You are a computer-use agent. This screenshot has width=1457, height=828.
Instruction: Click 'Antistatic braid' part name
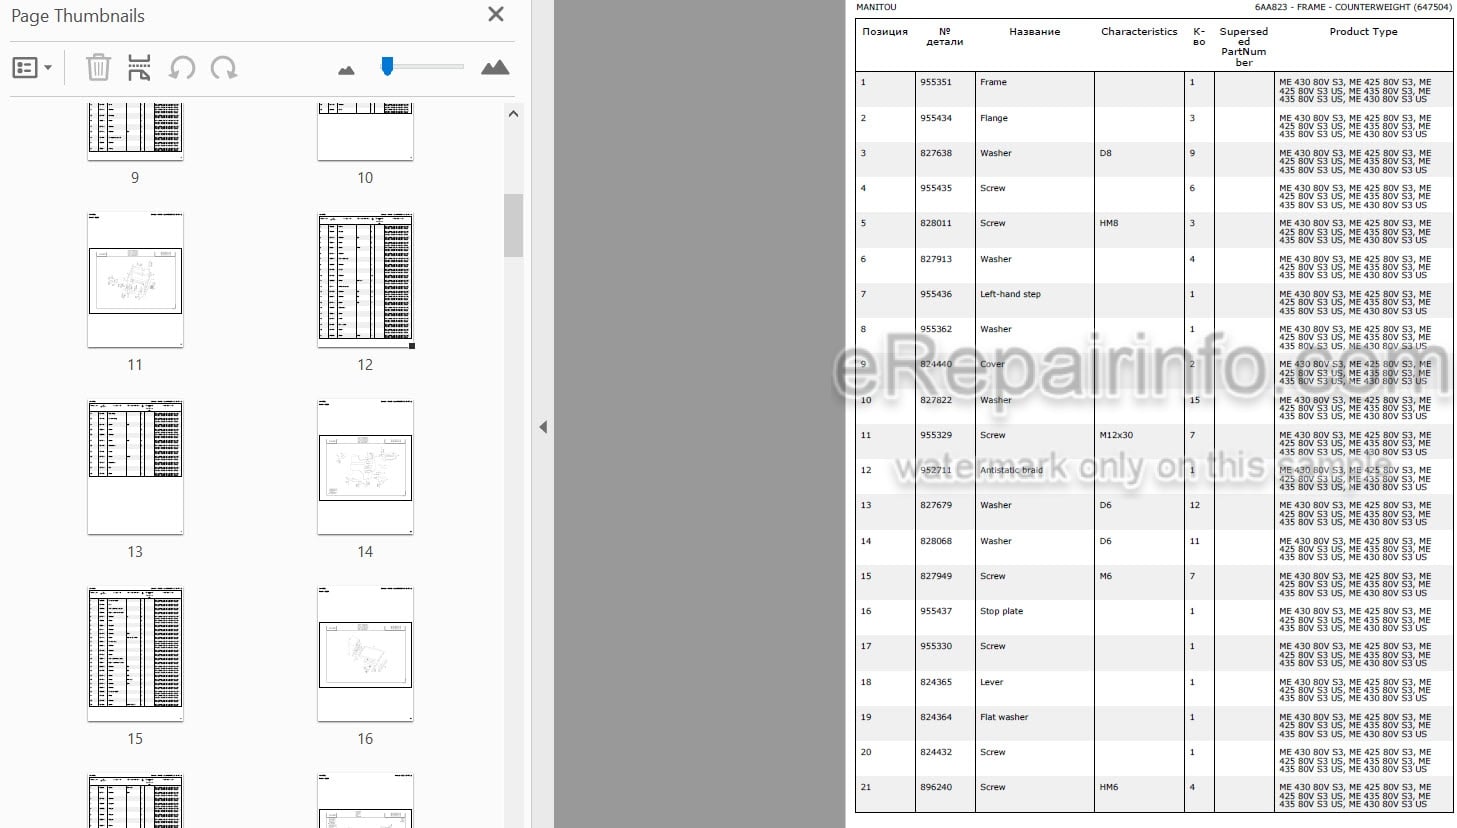[x=1011, y=470]
